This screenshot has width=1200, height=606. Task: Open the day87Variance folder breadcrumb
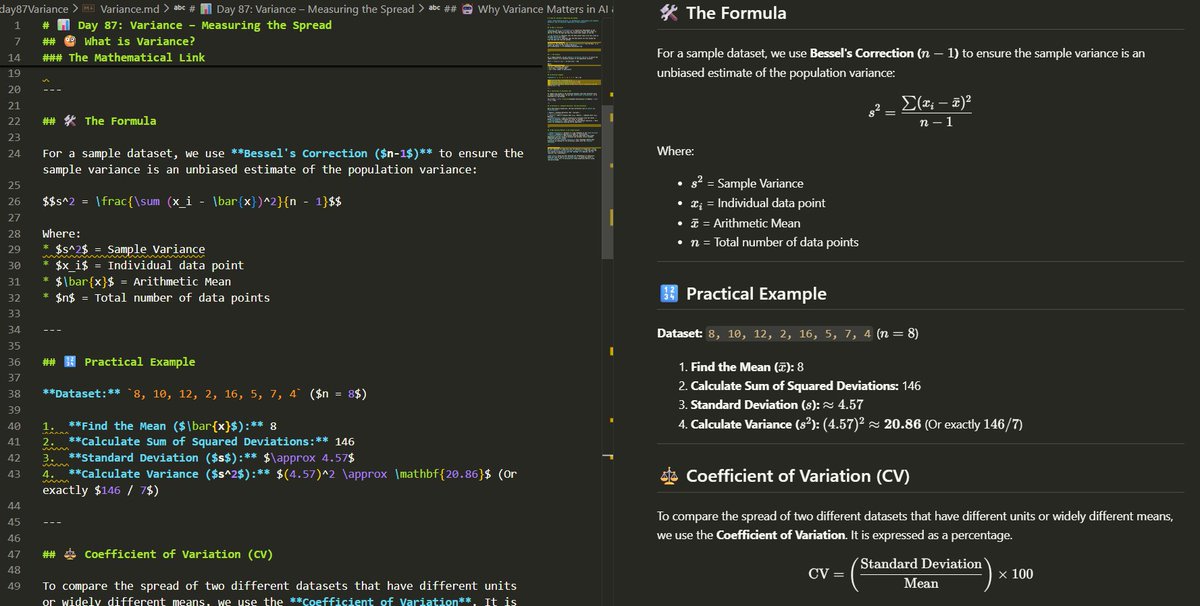[32, 9]
